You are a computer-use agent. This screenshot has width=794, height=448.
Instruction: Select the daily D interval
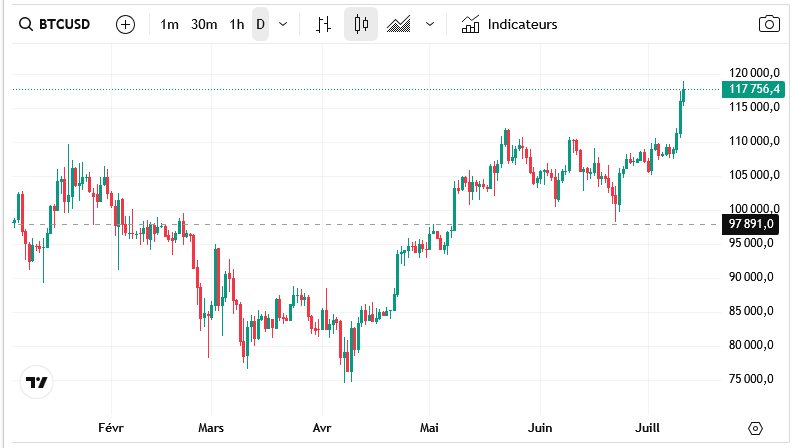click(x=260, y=24)
